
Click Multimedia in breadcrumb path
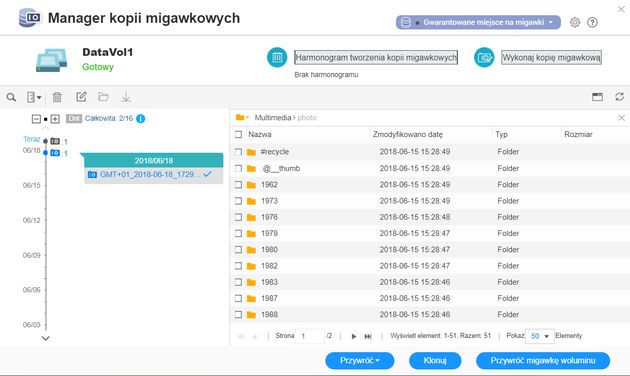click(x=273, y=118)
